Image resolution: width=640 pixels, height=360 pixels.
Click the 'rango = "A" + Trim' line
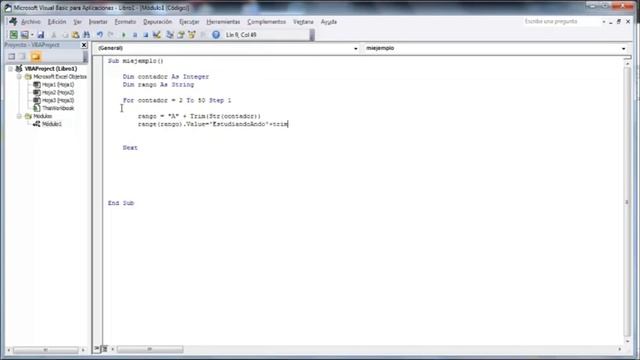tap(199, 116)
